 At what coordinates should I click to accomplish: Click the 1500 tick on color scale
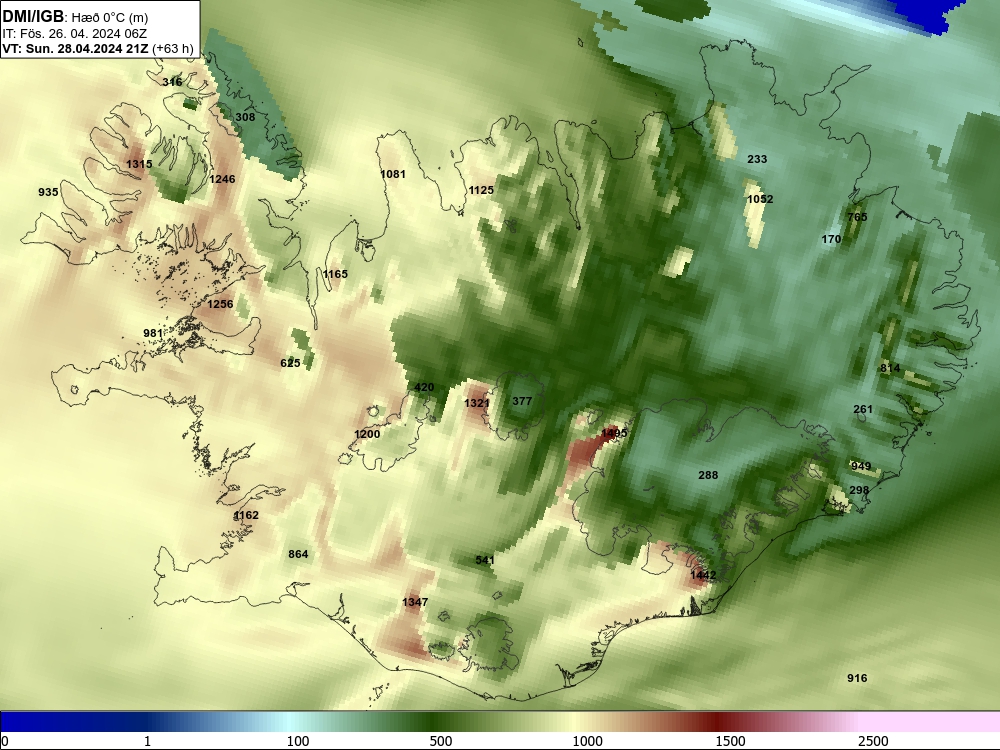pyautogui.click(x=730, y=741)
